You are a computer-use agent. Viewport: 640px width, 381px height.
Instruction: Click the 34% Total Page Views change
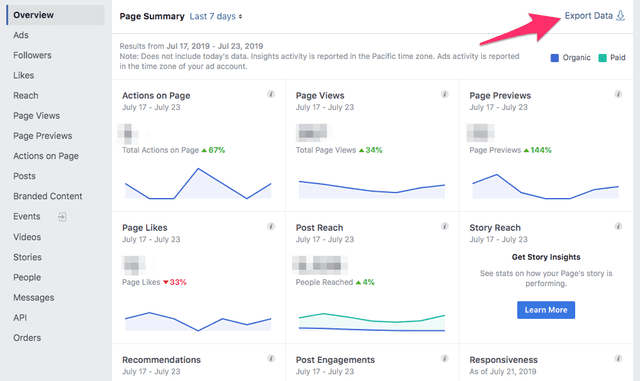371,150
